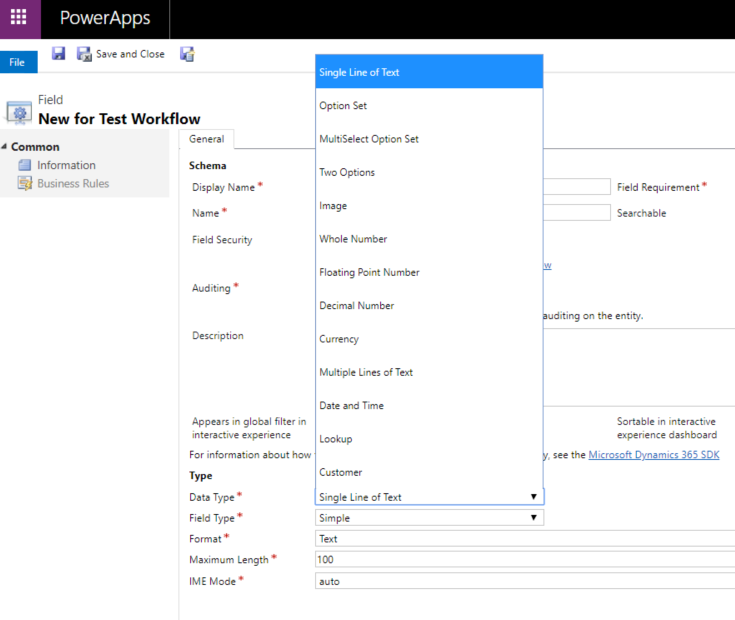Image resolution: width=735 pixels, height=620 pixels.
Task: Select Single Line of Text option
Action: point(429,72)
